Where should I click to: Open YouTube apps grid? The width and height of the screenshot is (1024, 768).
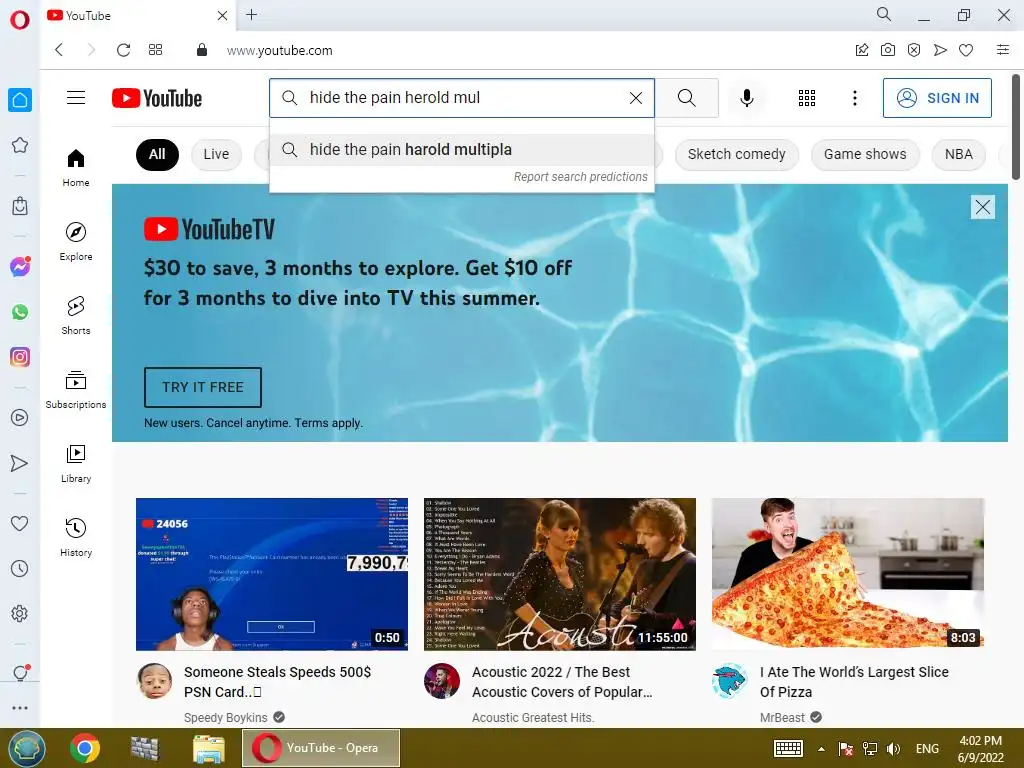807,98
